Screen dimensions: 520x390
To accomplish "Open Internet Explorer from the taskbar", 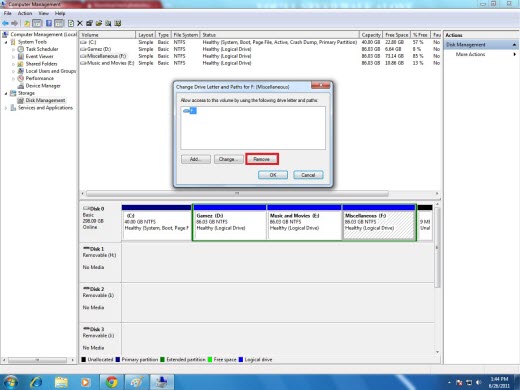I will tap(36, 382).
